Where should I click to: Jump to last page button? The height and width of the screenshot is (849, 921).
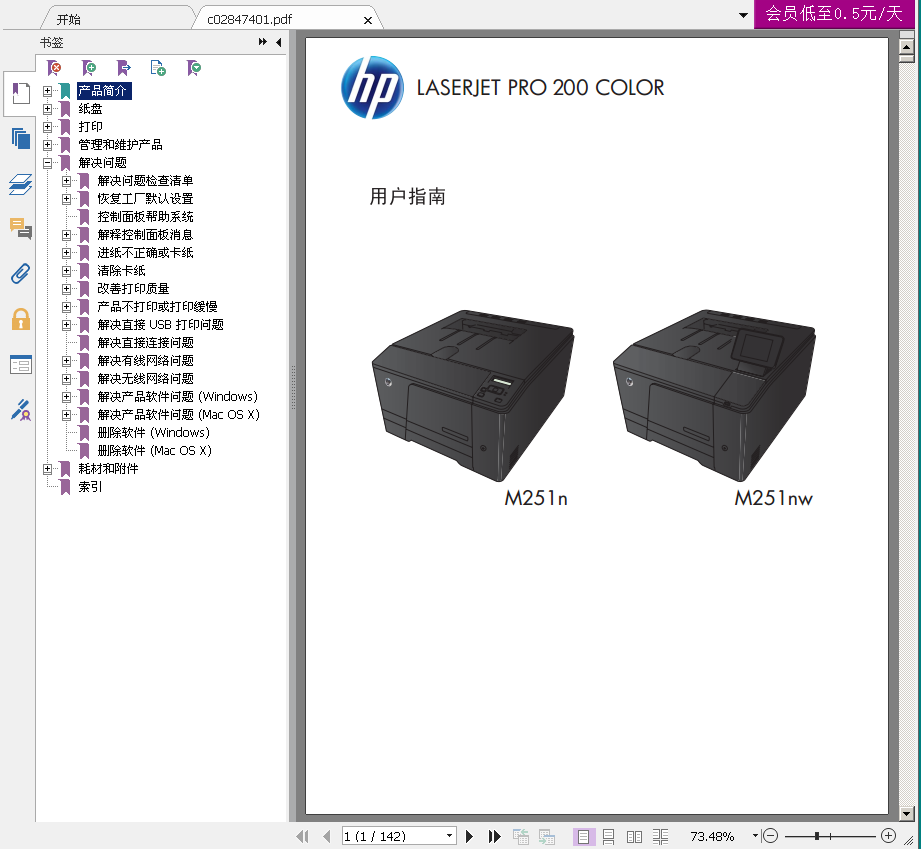[x=495, y=836]
